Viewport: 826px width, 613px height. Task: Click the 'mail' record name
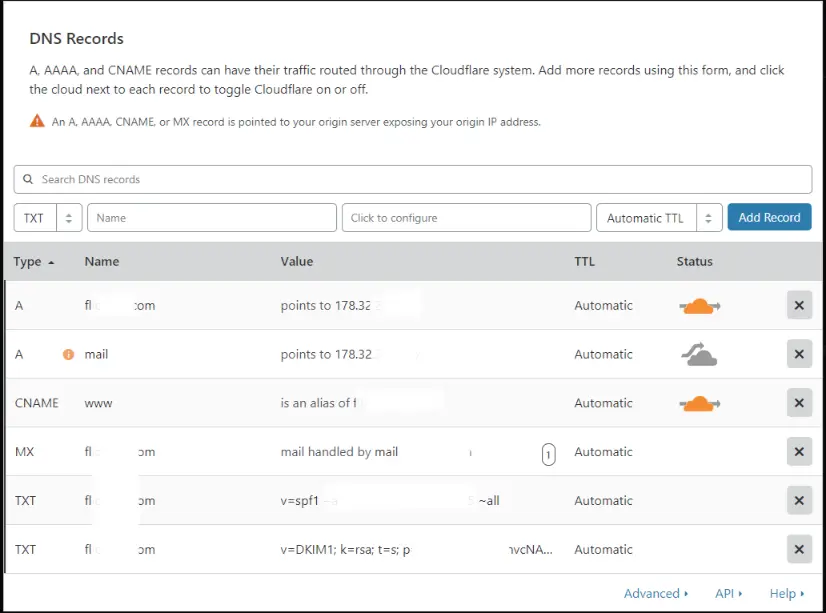click(x=96, y=354)
